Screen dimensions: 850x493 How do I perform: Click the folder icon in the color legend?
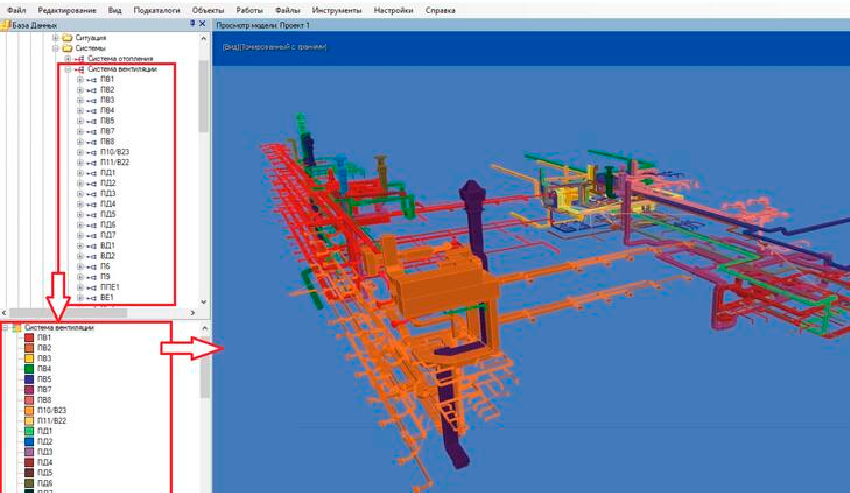coord(17,328)
